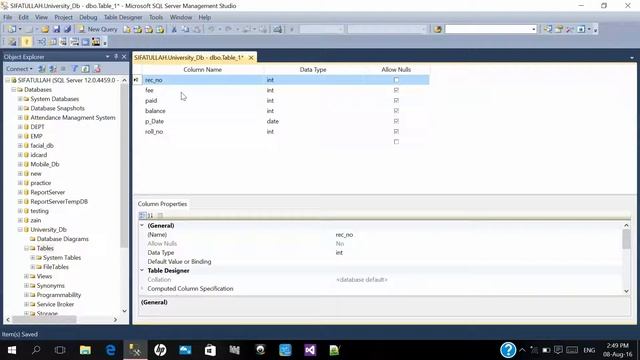Image resolution: width=640 pixels, height=360 pixels.
Task: Open the Properties Window icon in the toolbar
Action: point(559,29)
